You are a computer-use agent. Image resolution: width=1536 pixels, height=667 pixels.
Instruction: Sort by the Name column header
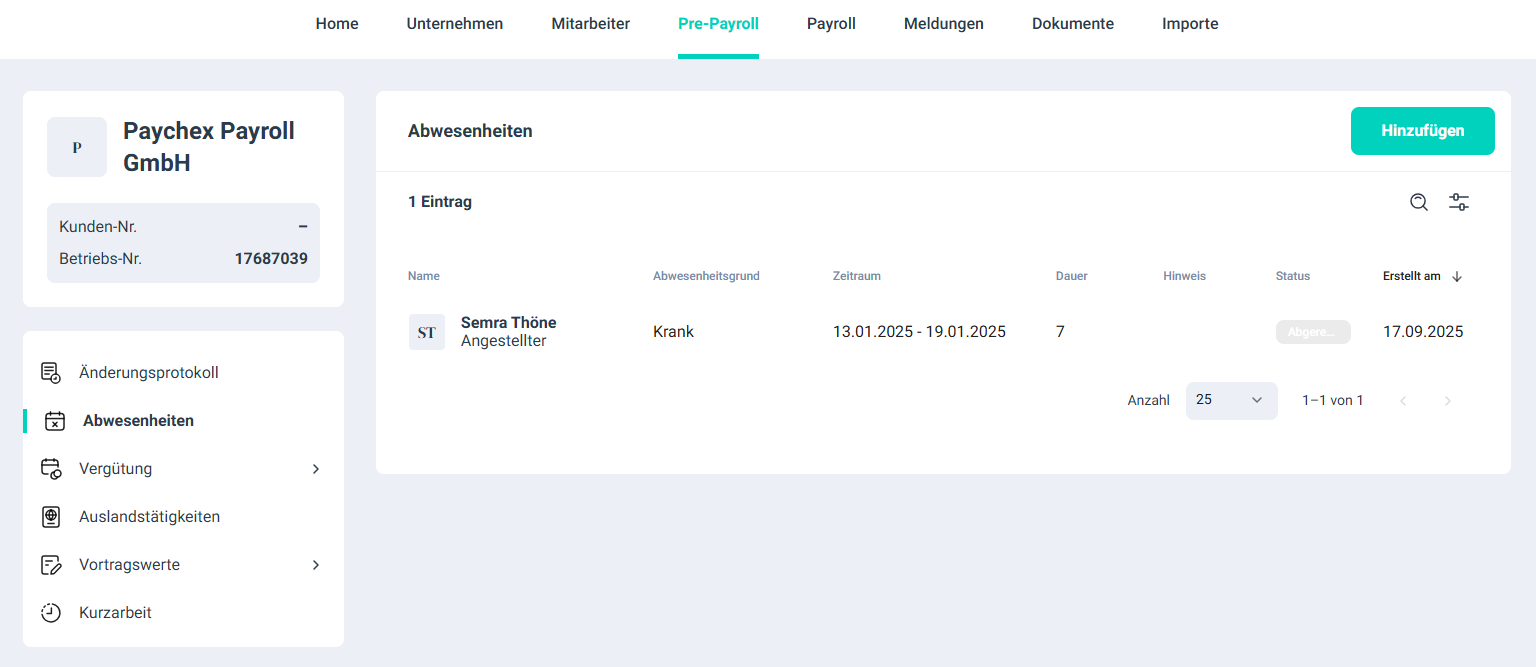pyautogui.click(x=424, y=276)
